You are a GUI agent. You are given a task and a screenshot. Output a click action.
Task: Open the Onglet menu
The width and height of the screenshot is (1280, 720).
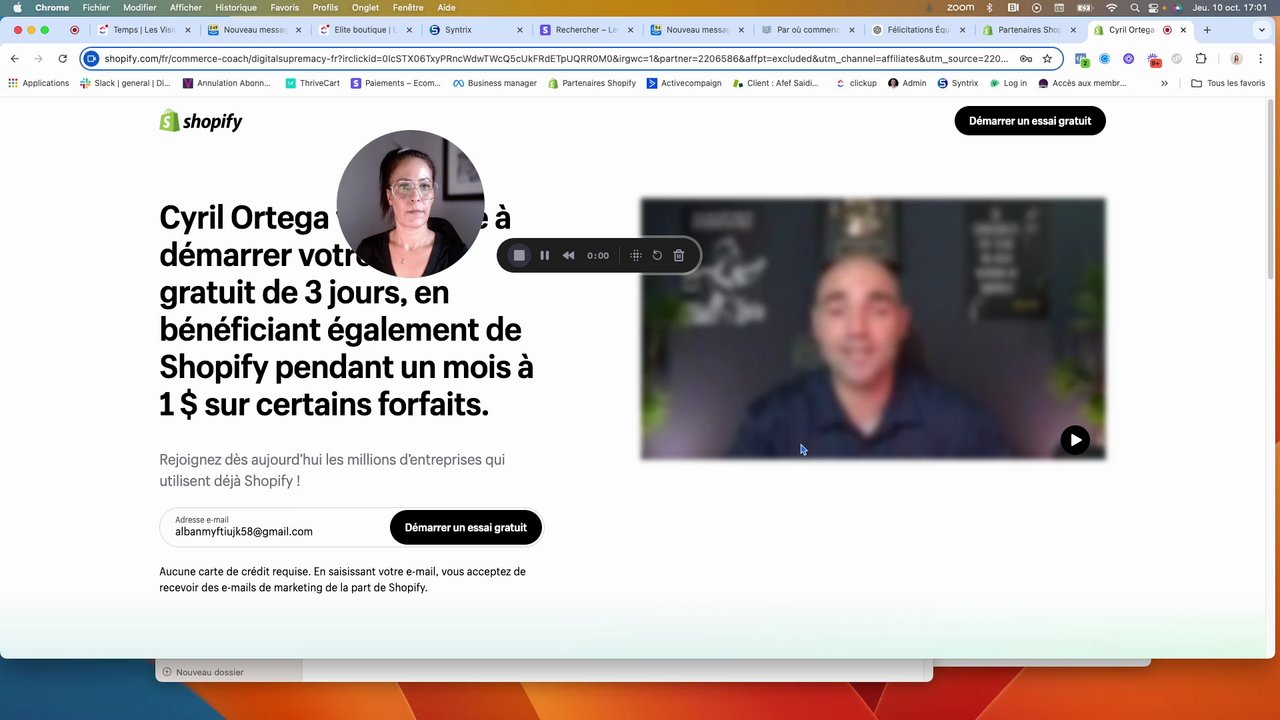pyautogui.click(x=365, y=7)
